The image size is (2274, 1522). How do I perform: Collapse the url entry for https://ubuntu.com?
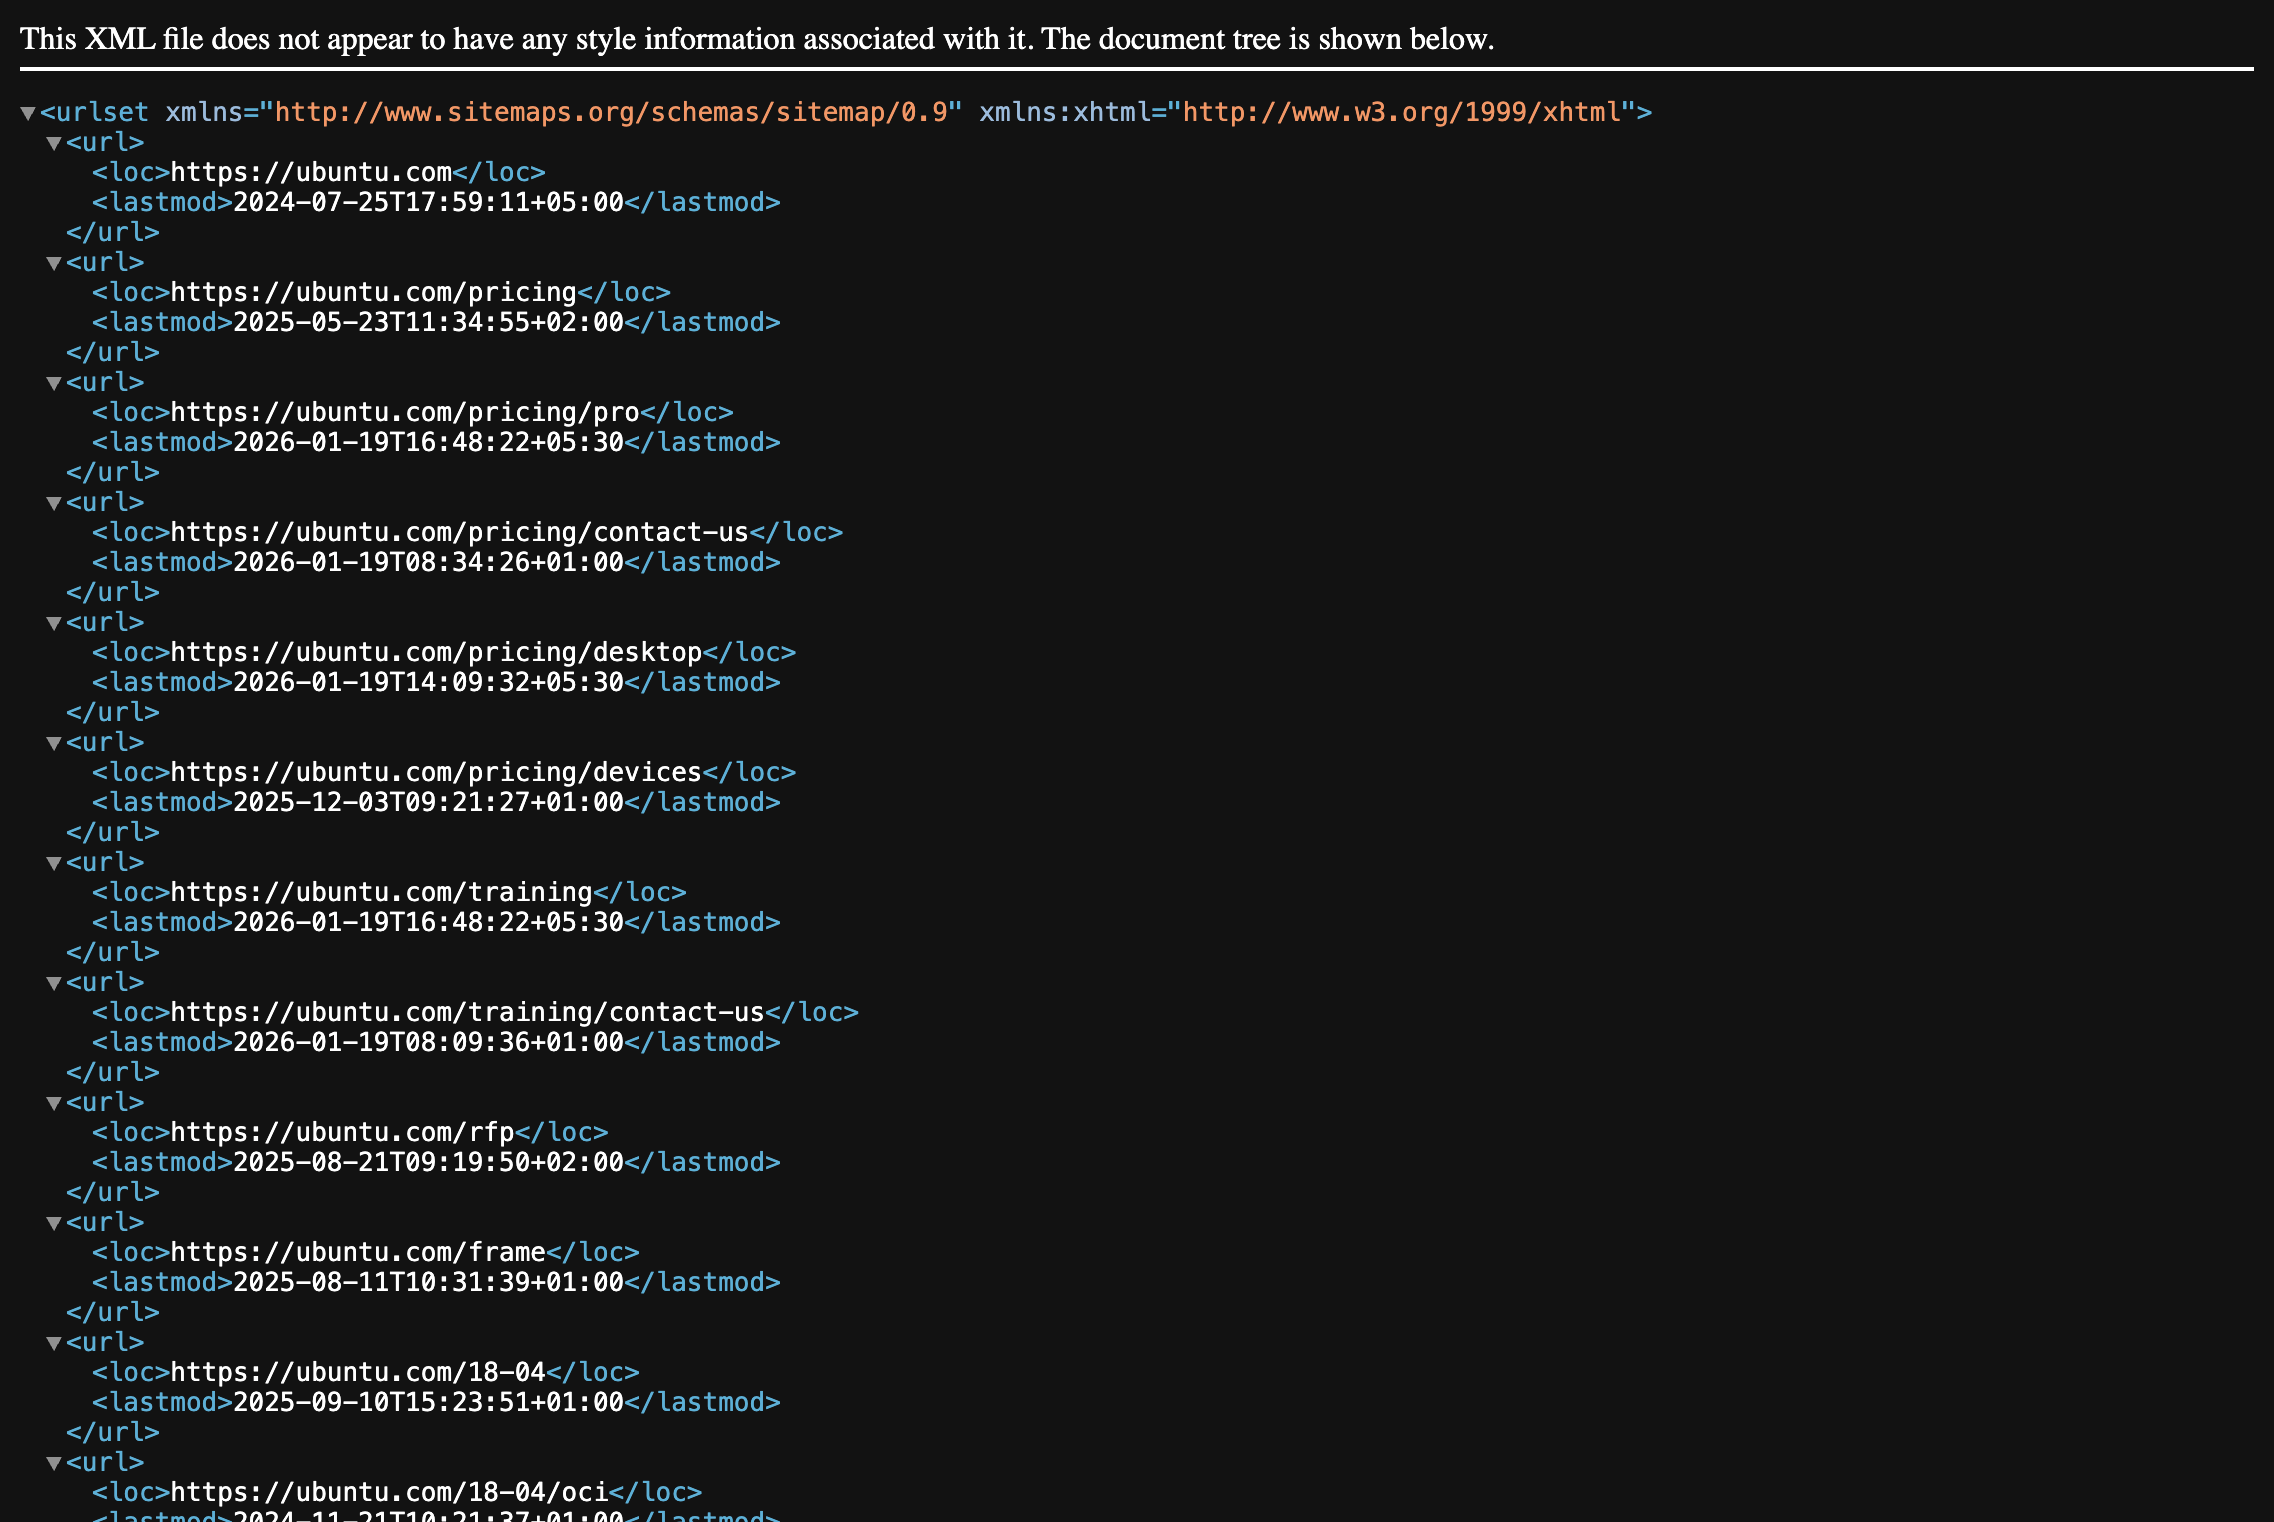(53, 142)
